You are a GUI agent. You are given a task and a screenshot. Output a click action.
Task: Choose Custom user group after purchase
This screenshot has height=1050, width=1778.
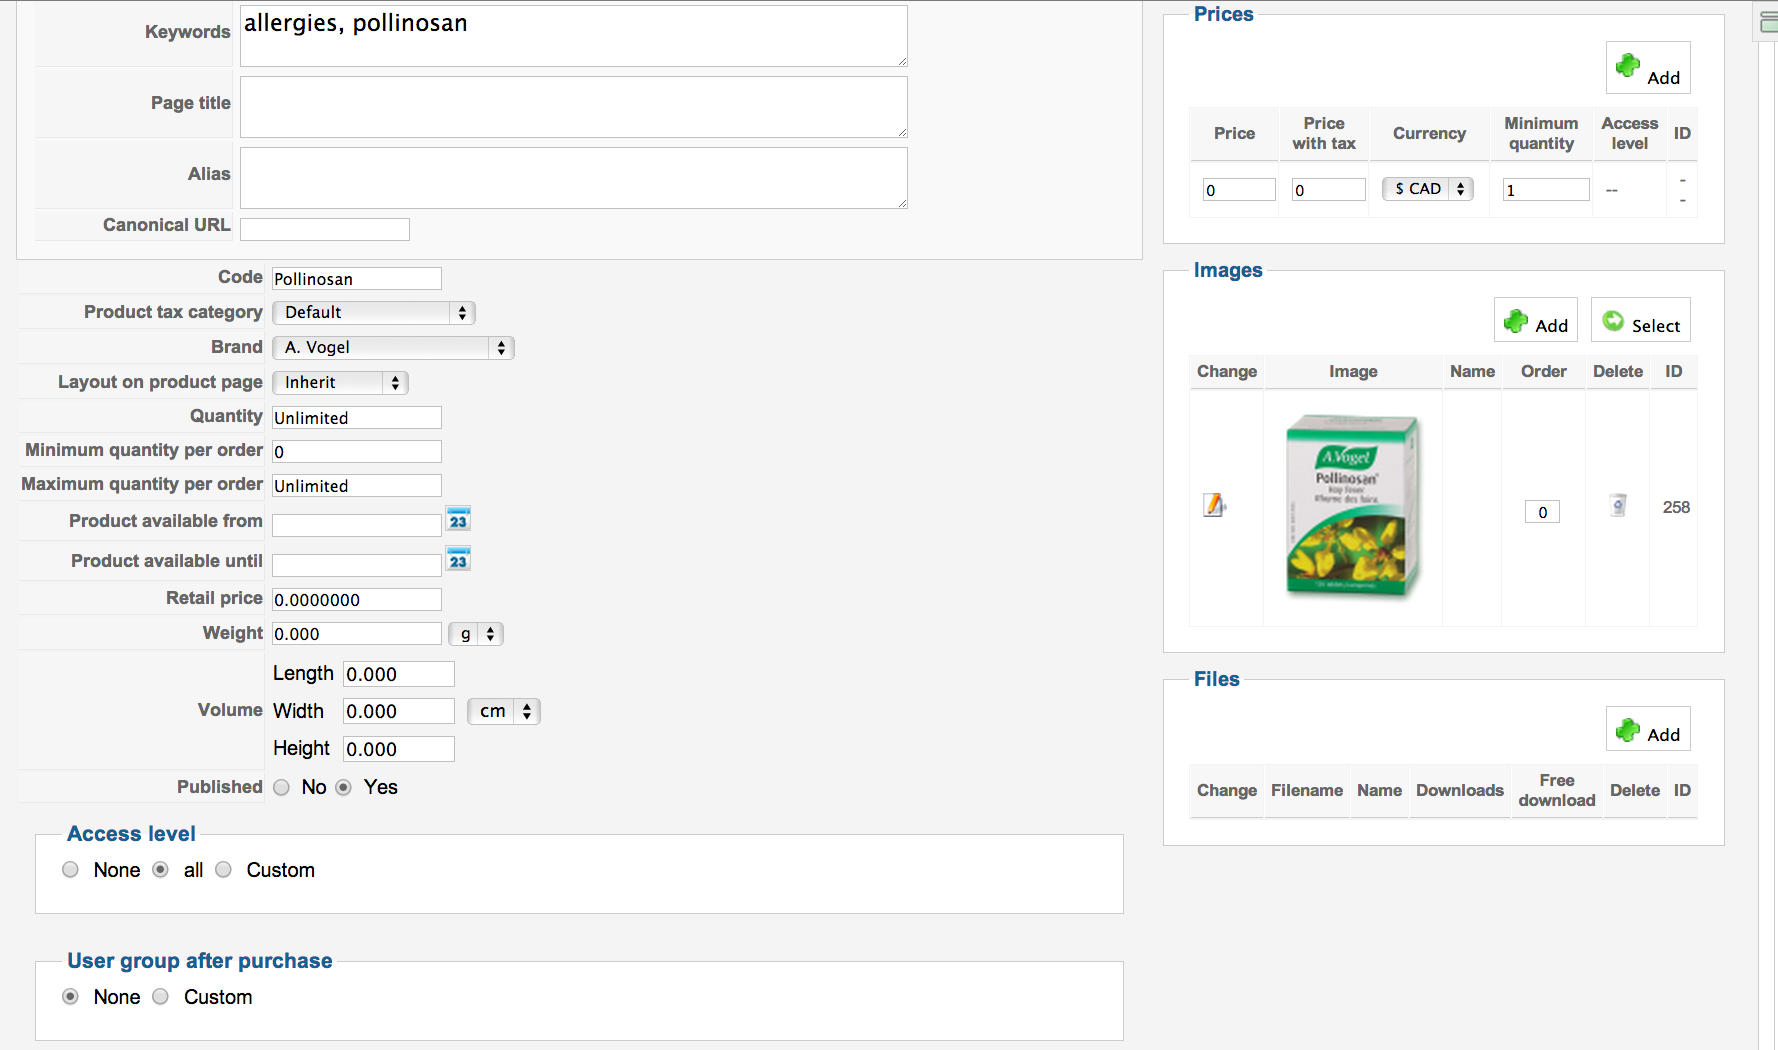[161, 997]
